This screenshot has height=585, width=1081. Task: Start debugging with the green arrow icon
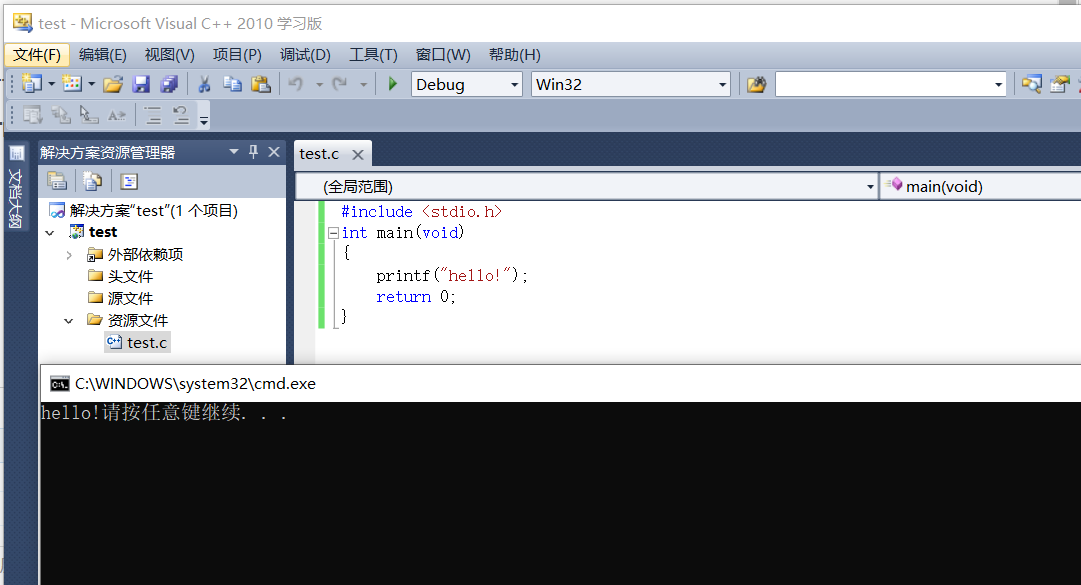pos(392,84)
